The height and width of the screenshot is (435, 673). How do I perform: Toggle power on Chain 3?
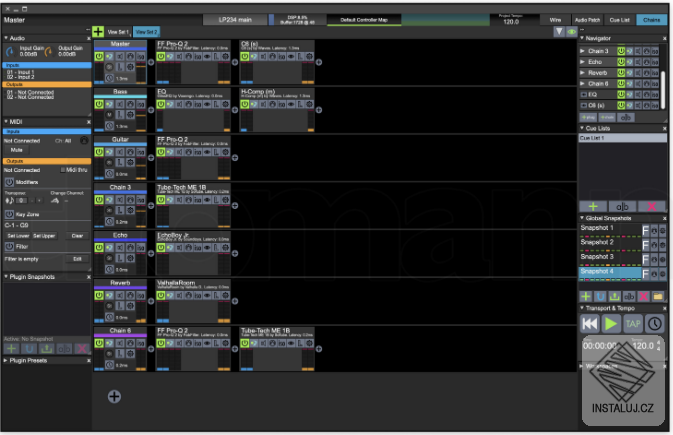click(99, 200)
